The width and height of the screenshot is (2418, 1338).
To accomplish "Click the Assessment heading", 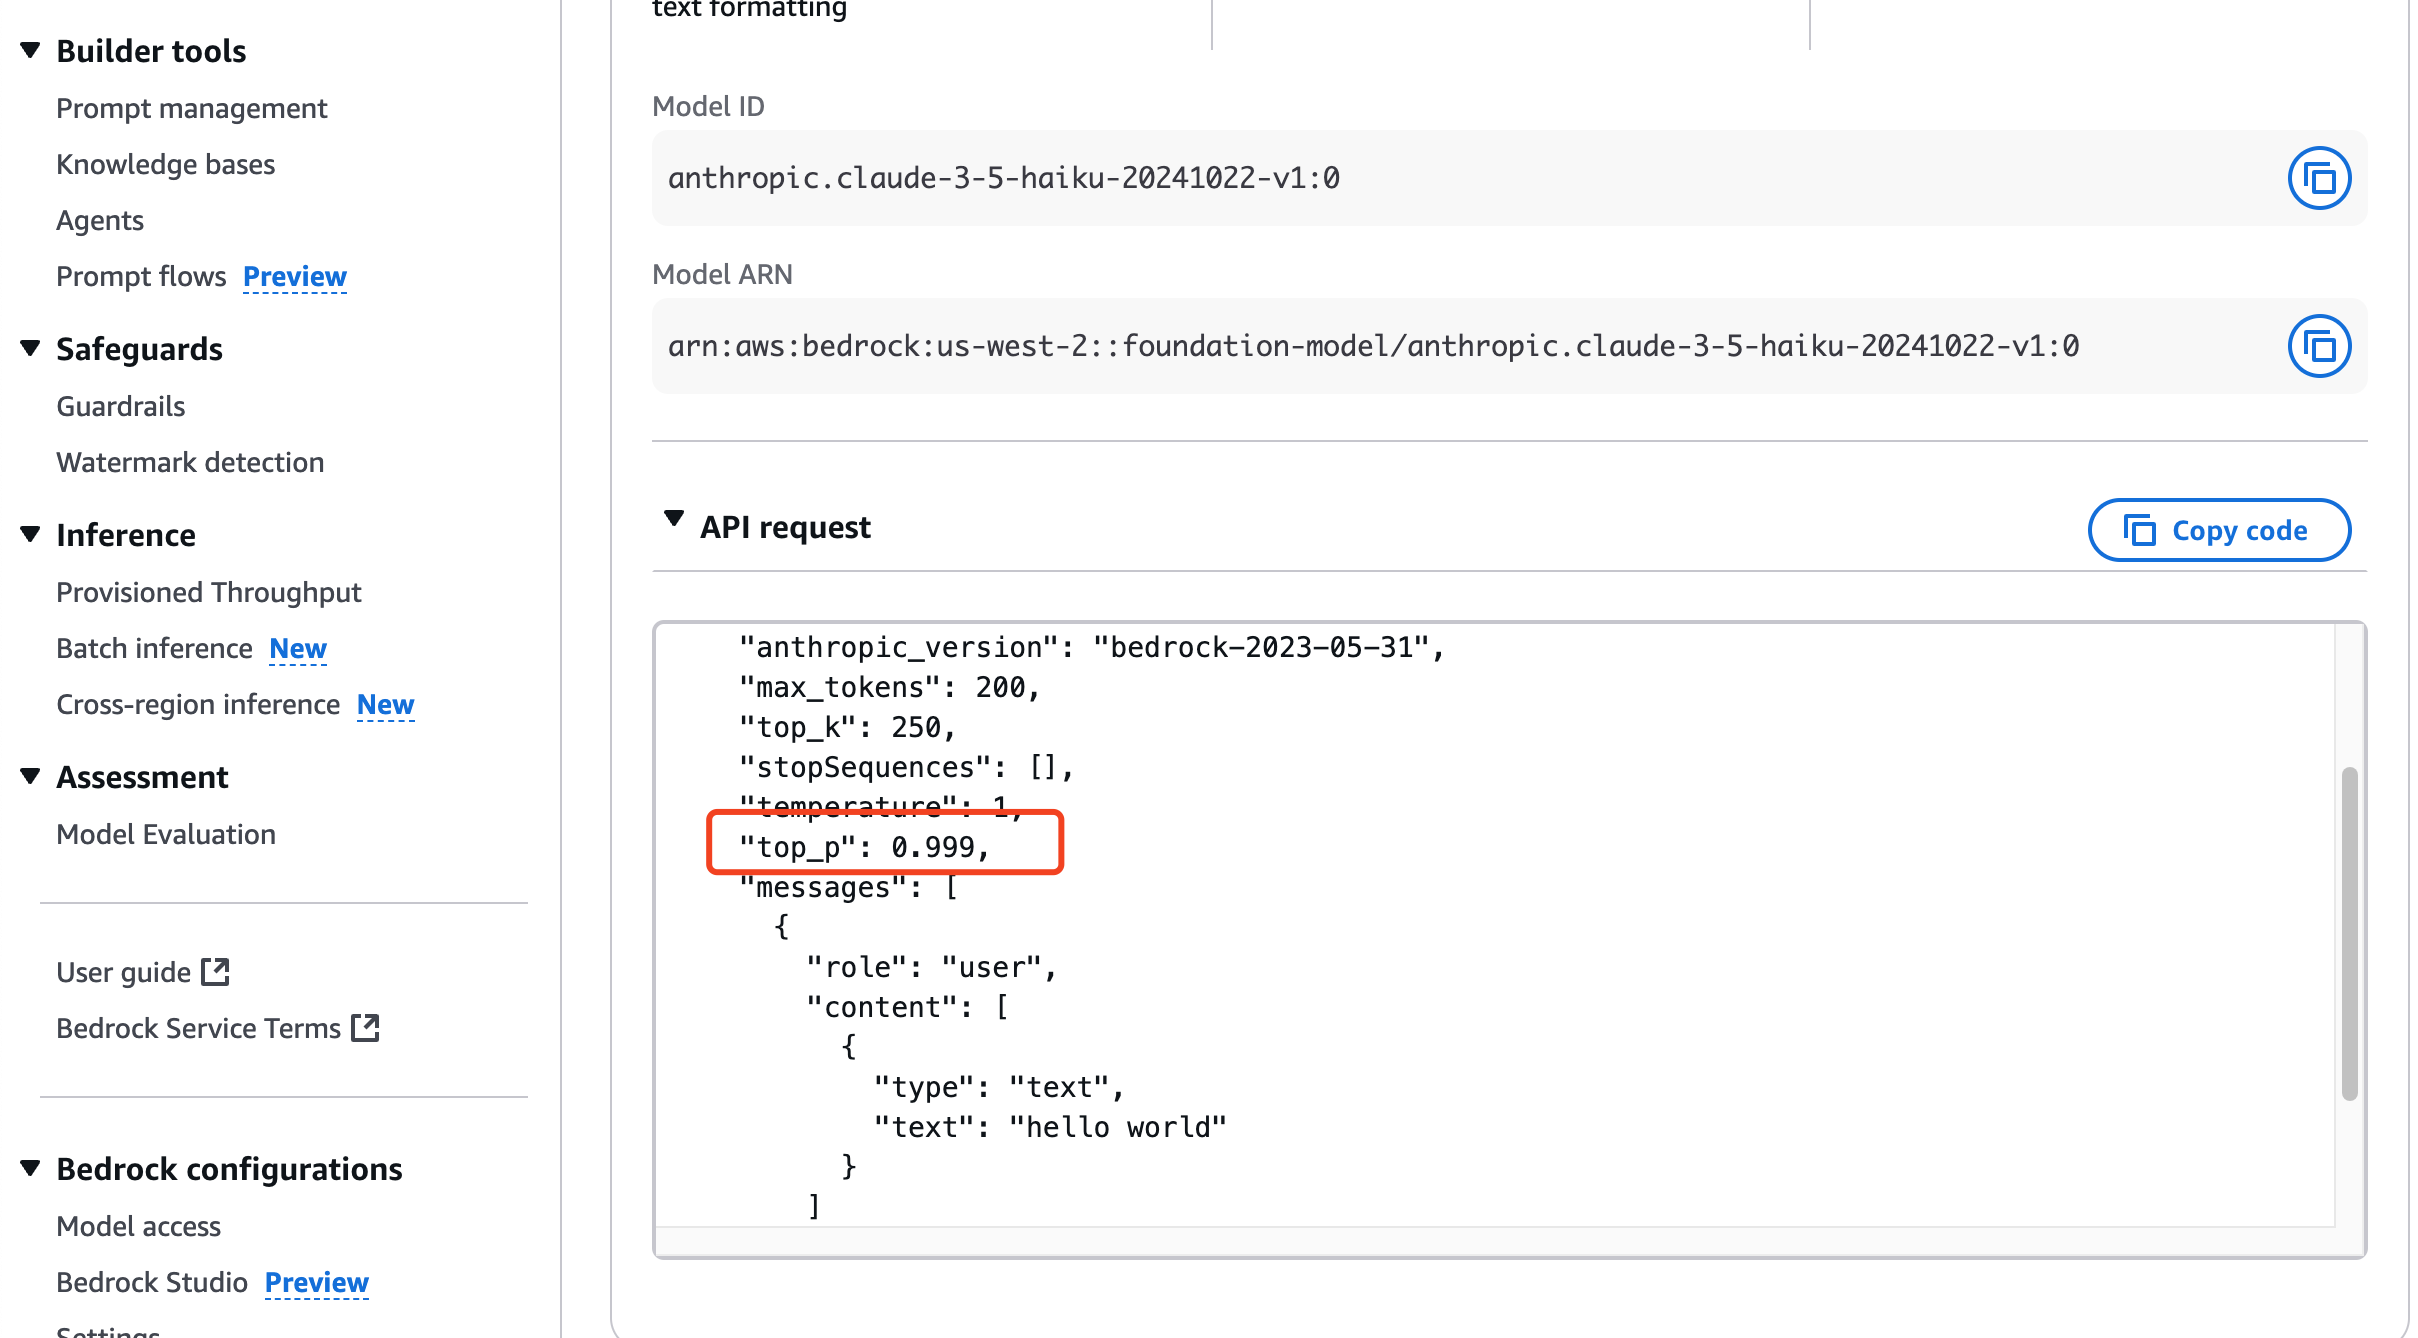I will click(x=142, y=776).
